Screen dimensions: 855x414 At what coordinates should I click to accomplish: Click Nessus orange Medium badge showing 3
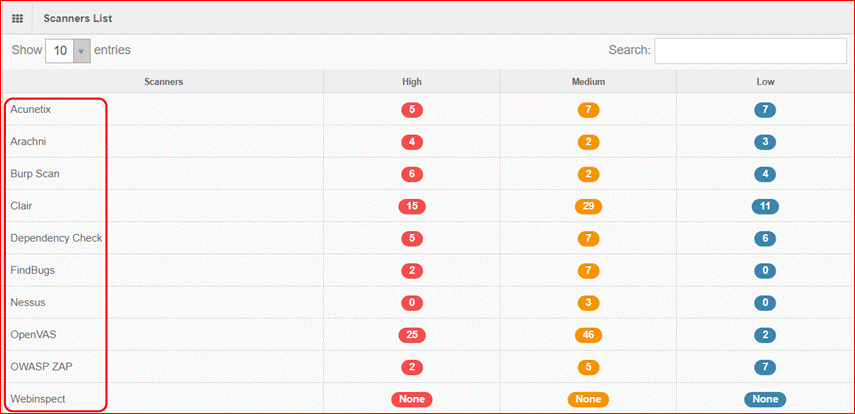click(588, 303)
